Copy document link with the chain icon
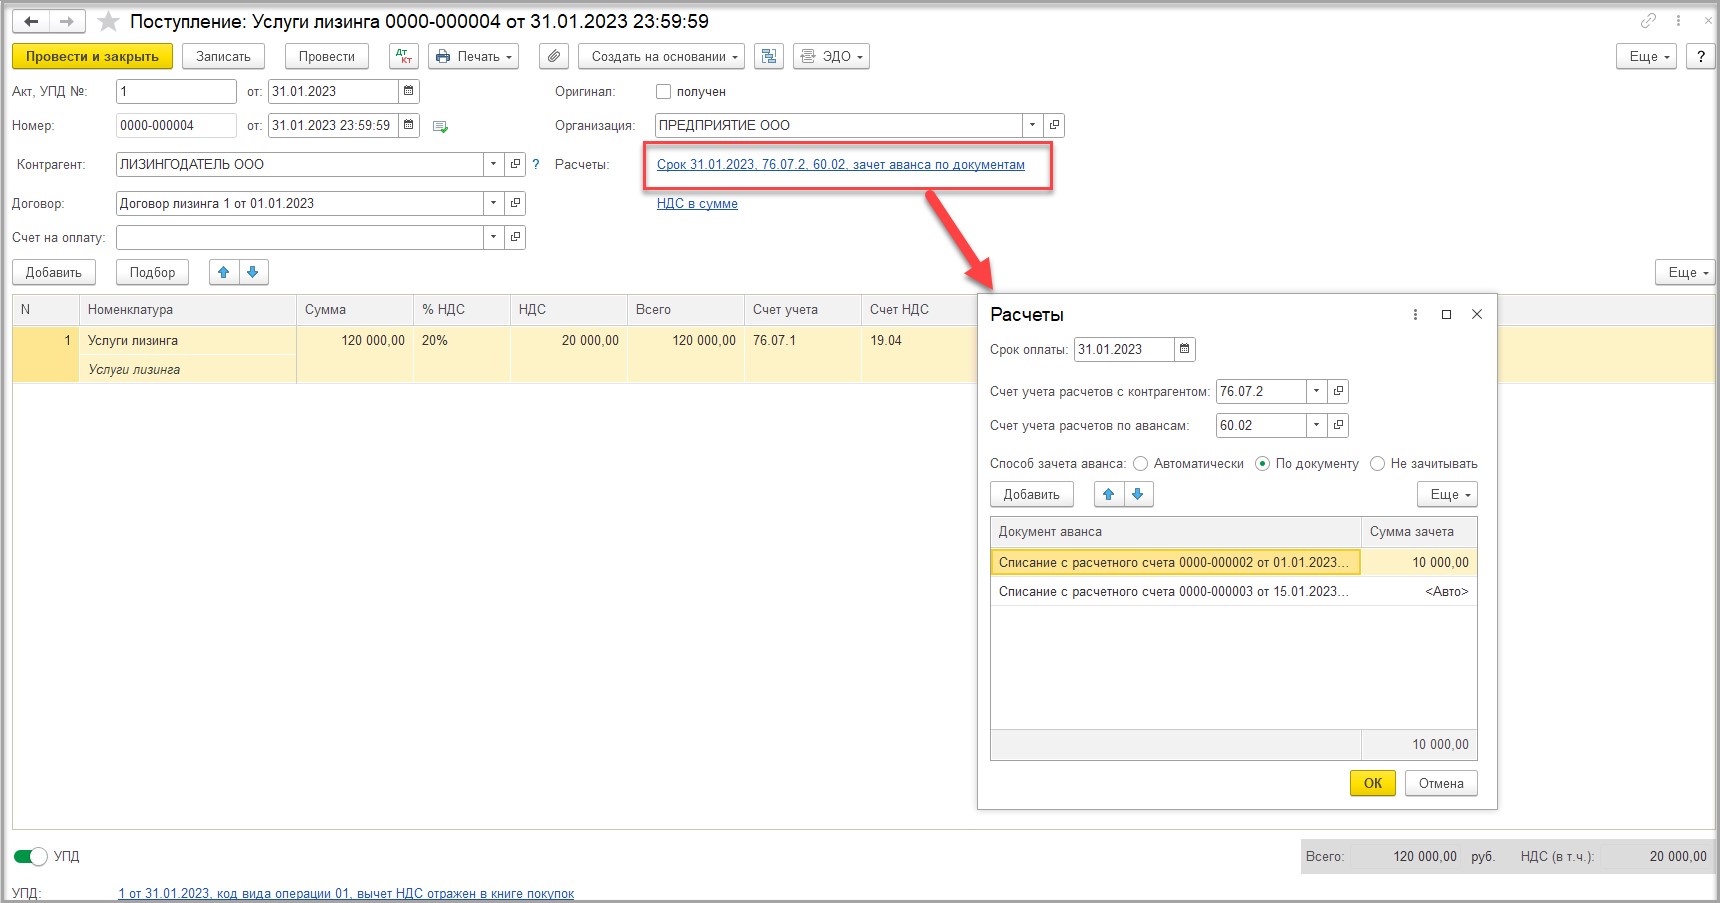This screenshot has width=1720, height=903. (1648, 20)
